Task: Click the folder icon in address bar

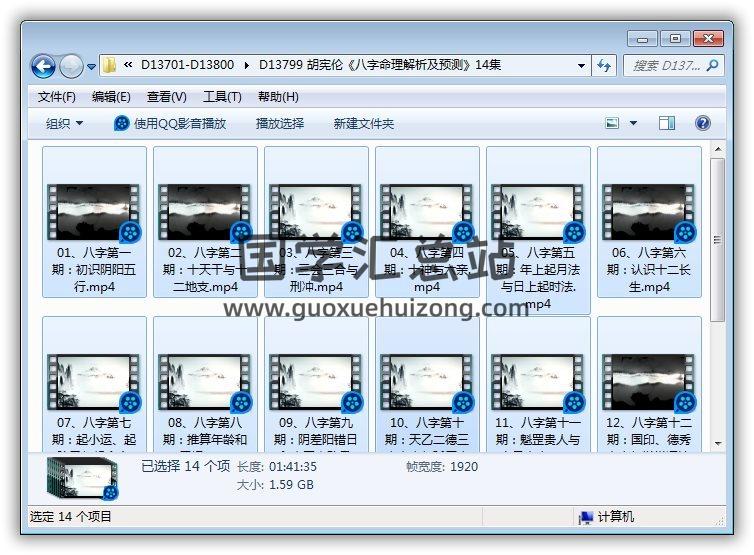Action: click(110, 66)
